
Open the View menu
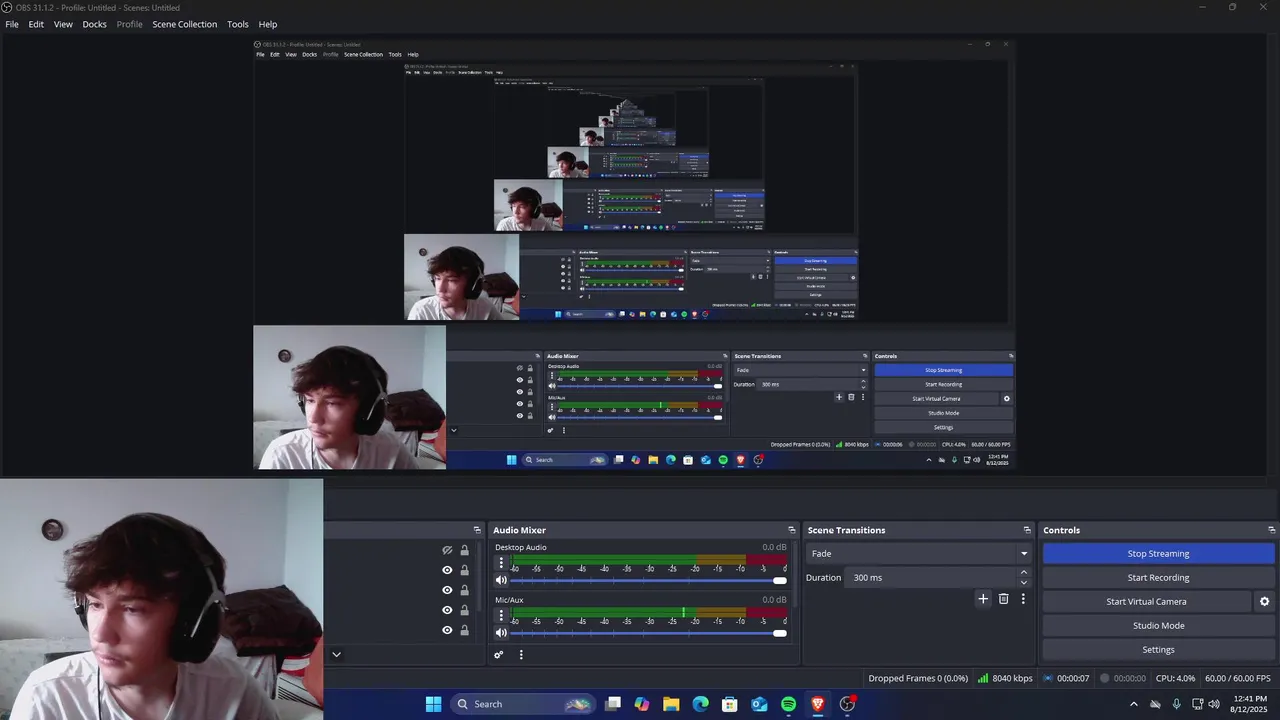[63, 24]
